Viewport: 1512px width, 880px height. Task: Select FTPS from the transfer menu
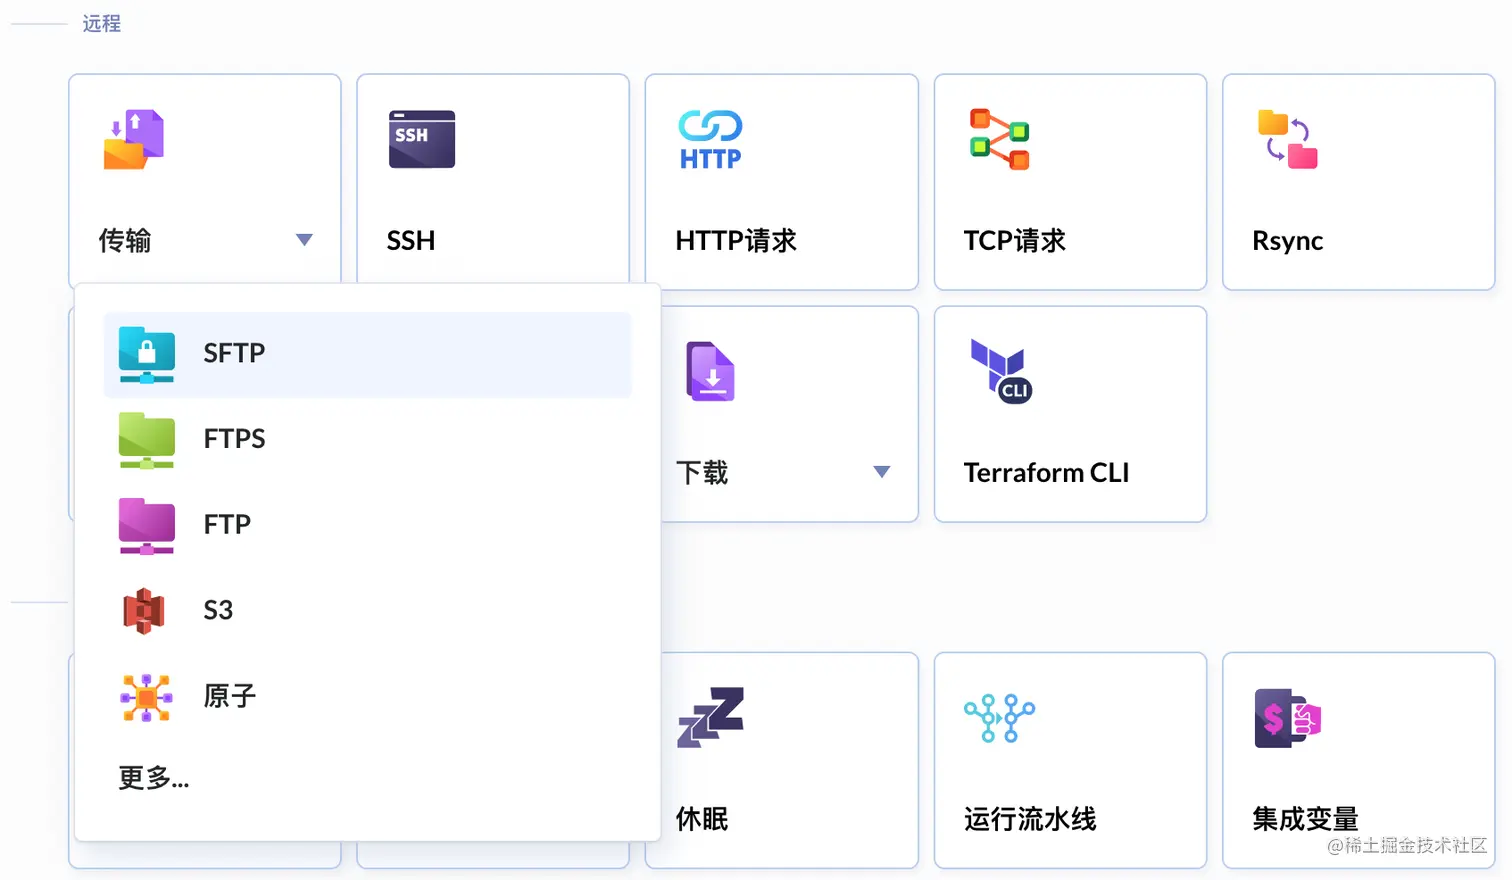pos(368,440)
